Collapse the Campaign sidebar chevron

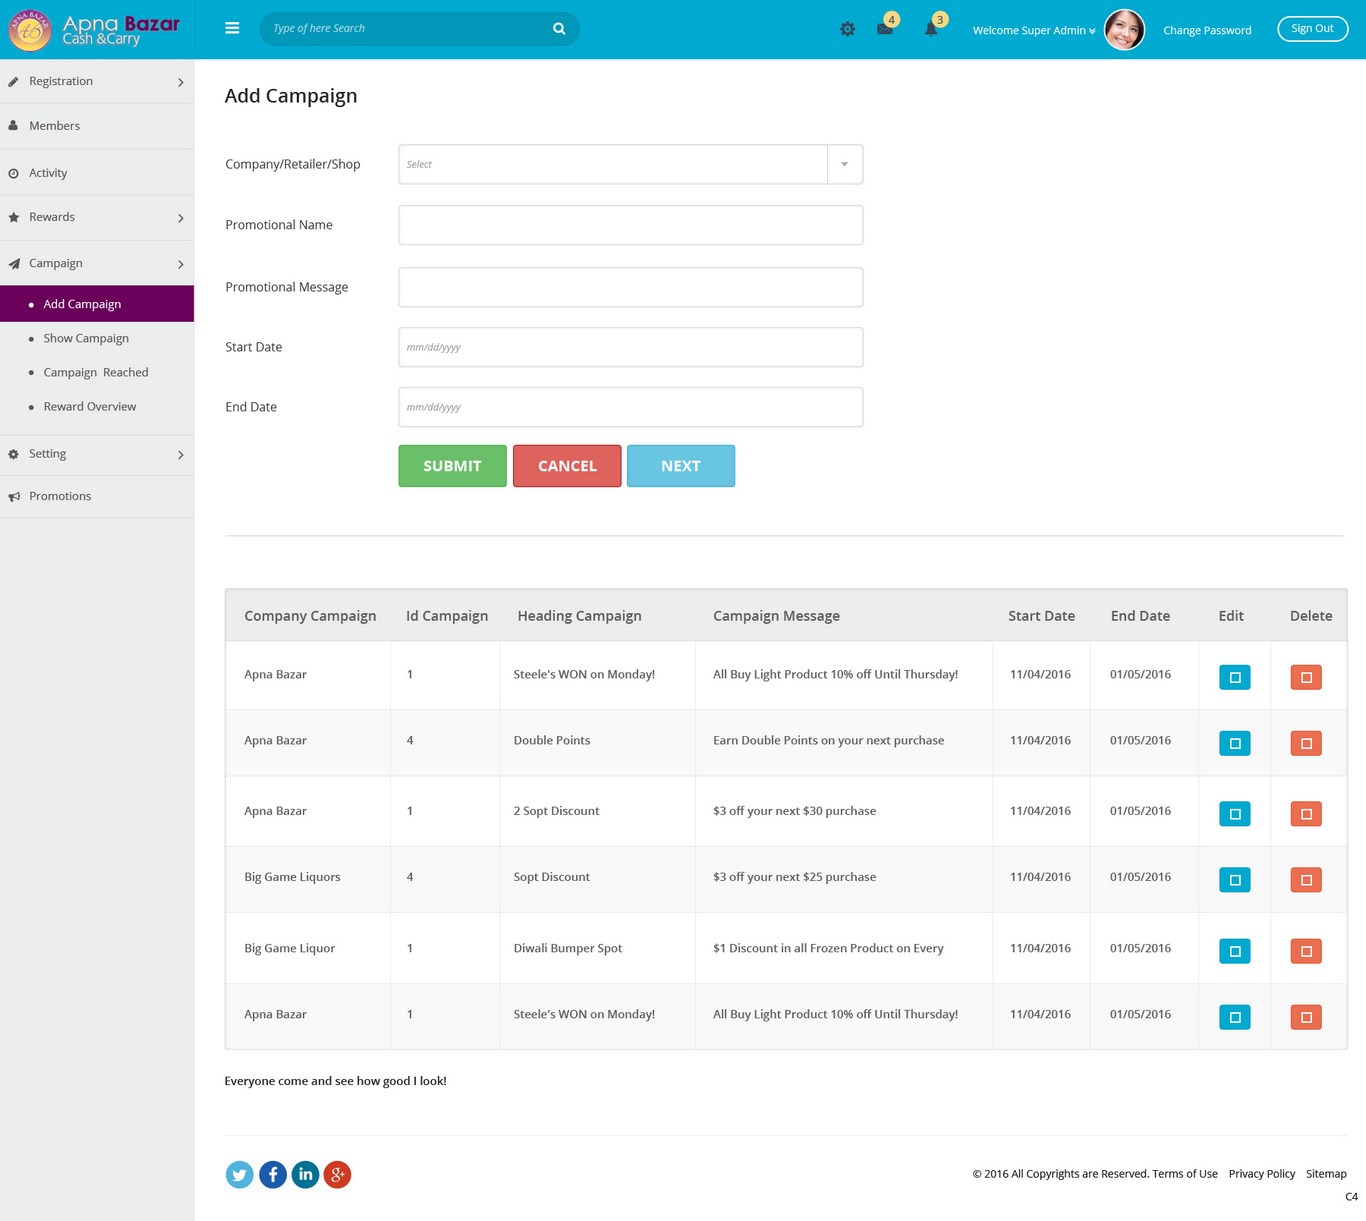pos(181,264)
